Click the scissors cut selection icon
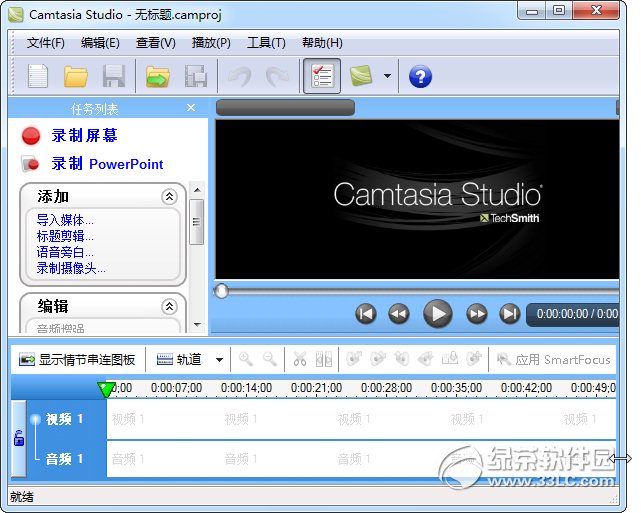The width and height of the screenshot is (641, 513). [300, 360]
